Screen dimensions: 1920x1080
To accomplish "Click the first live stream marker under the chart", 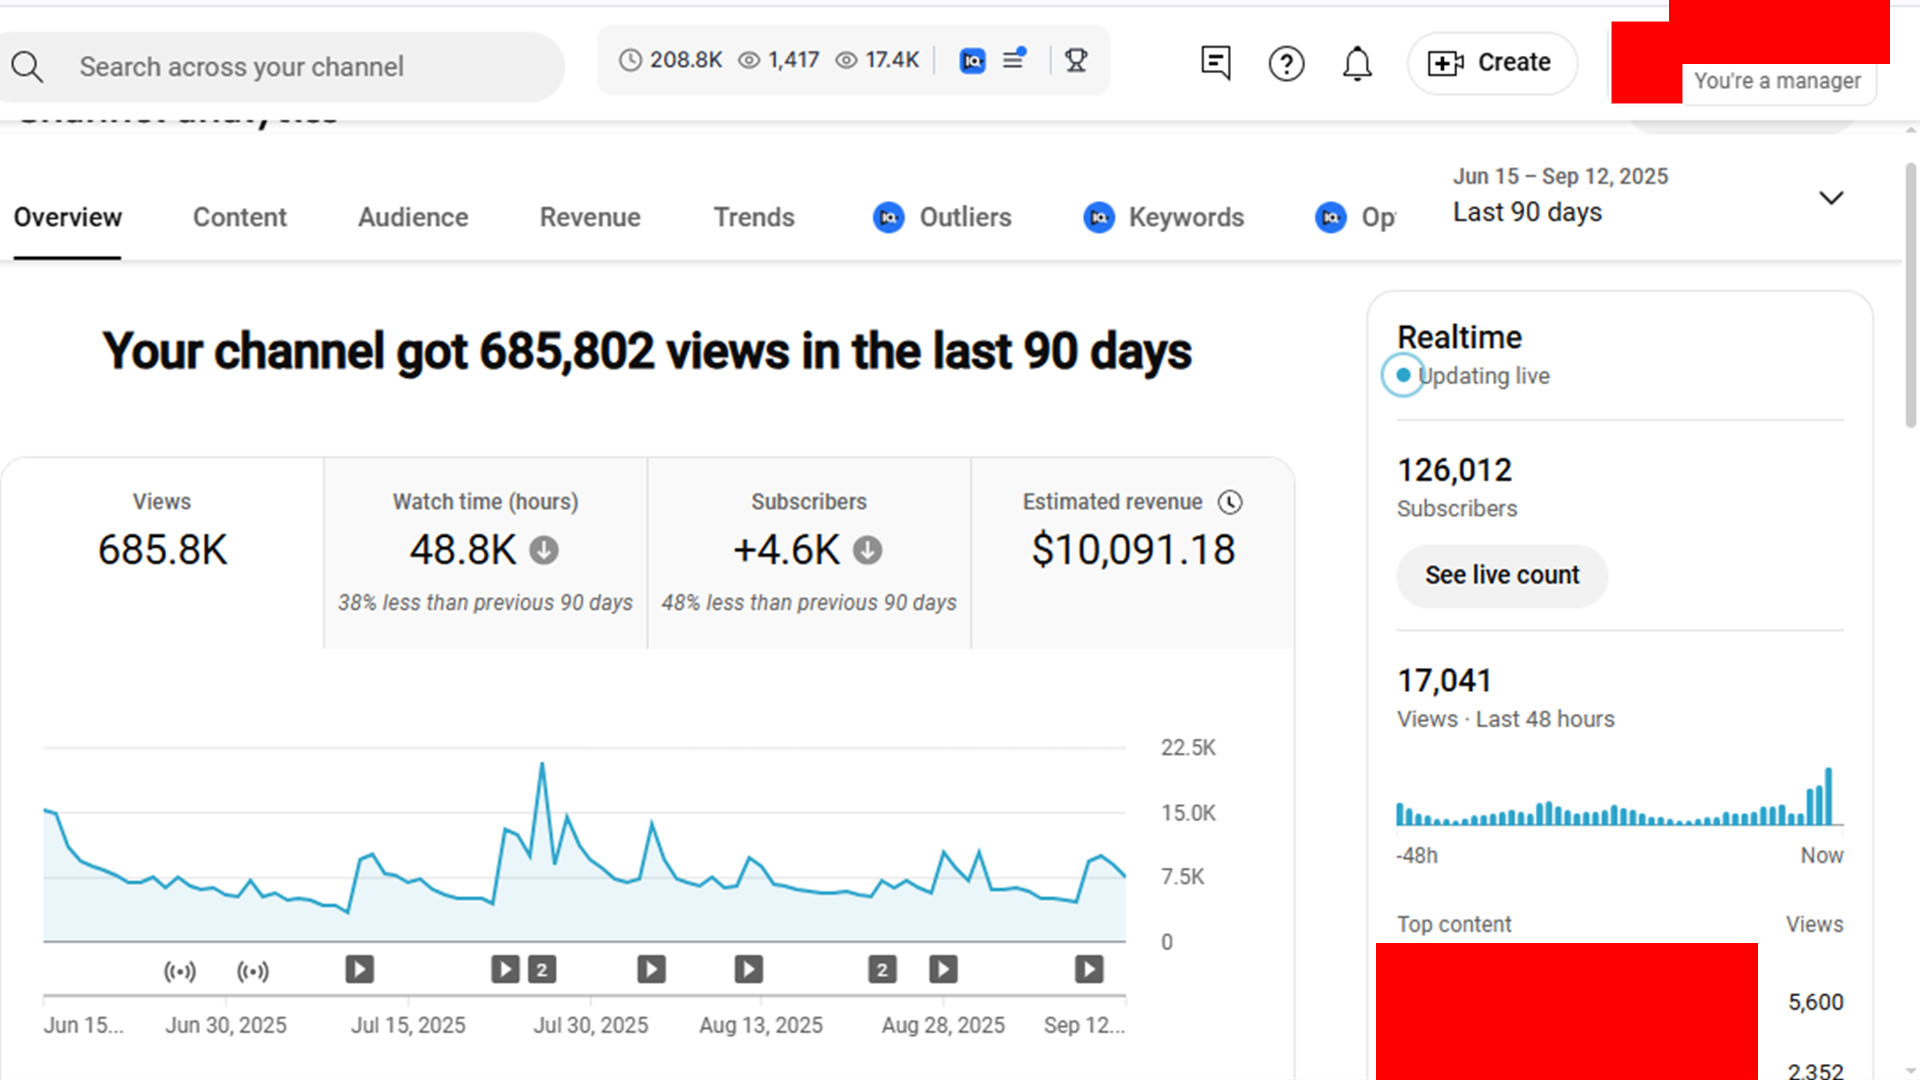I will click(x=180, y=971).
